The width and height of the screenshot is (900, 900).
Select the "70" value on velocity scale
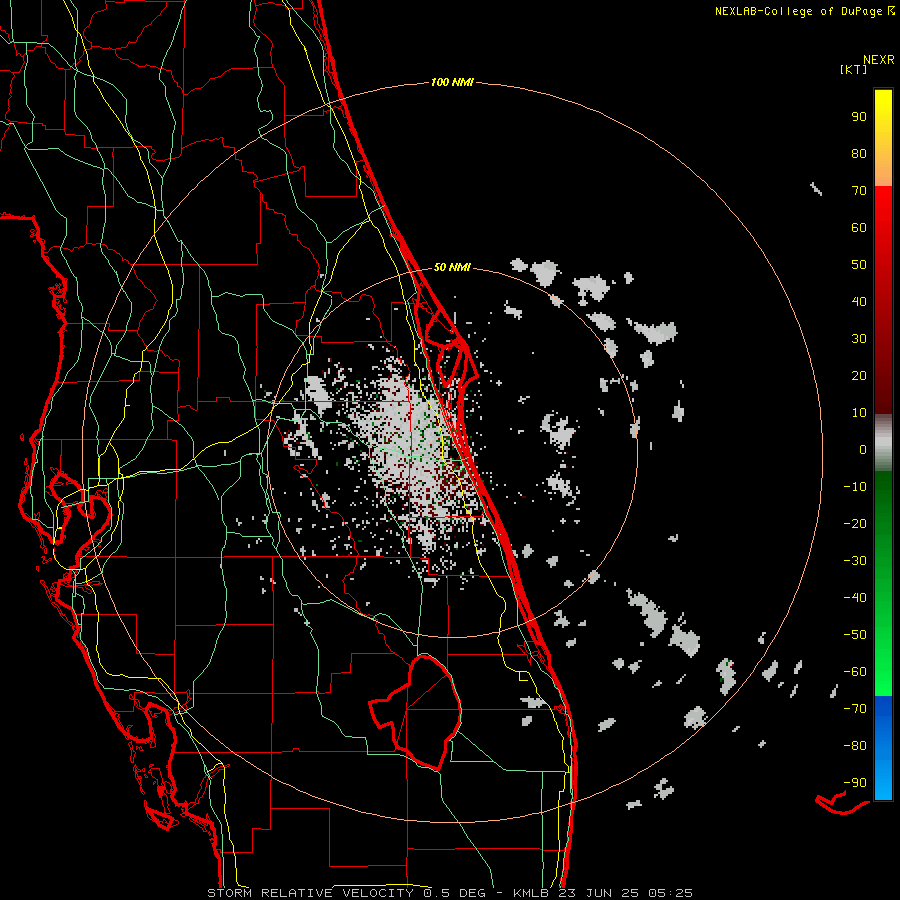pyautogui.click(x=859, y=191)
